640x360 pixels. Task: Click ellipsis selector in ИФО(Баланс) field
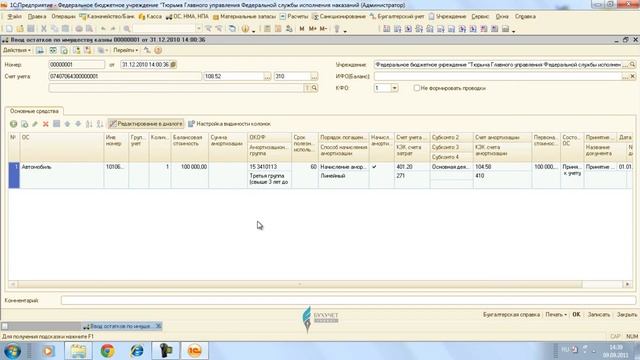click(x=625, y=76)
